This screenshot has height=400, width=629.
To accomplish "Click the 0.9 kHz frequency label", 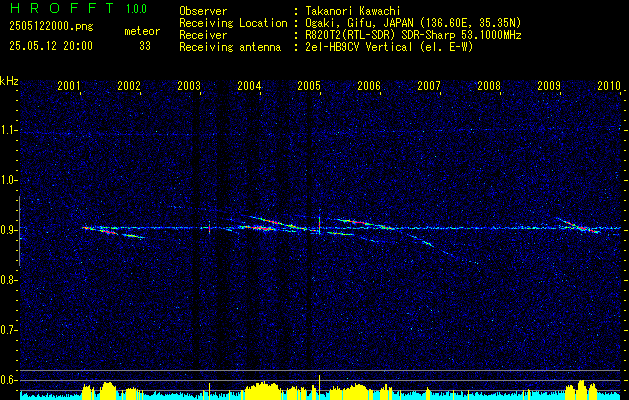I will point(8,230).
